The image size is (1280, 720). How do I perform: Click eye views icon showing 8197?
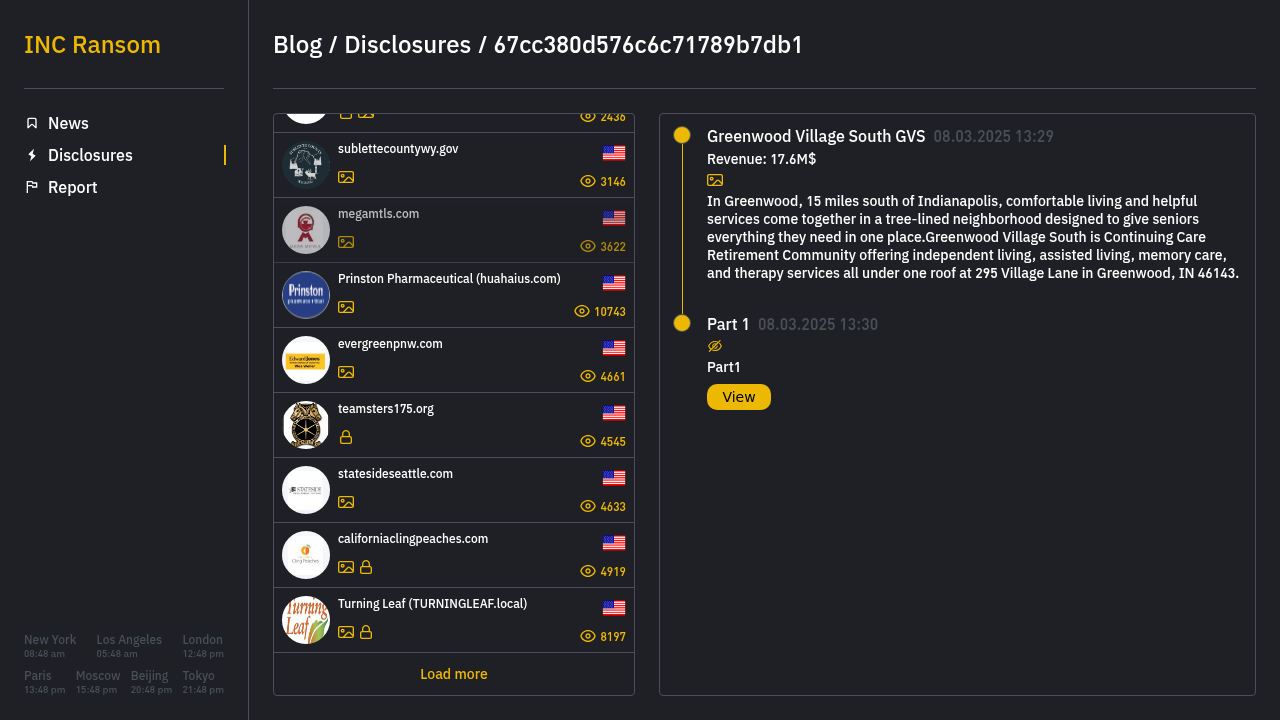(x=588, y=636)
